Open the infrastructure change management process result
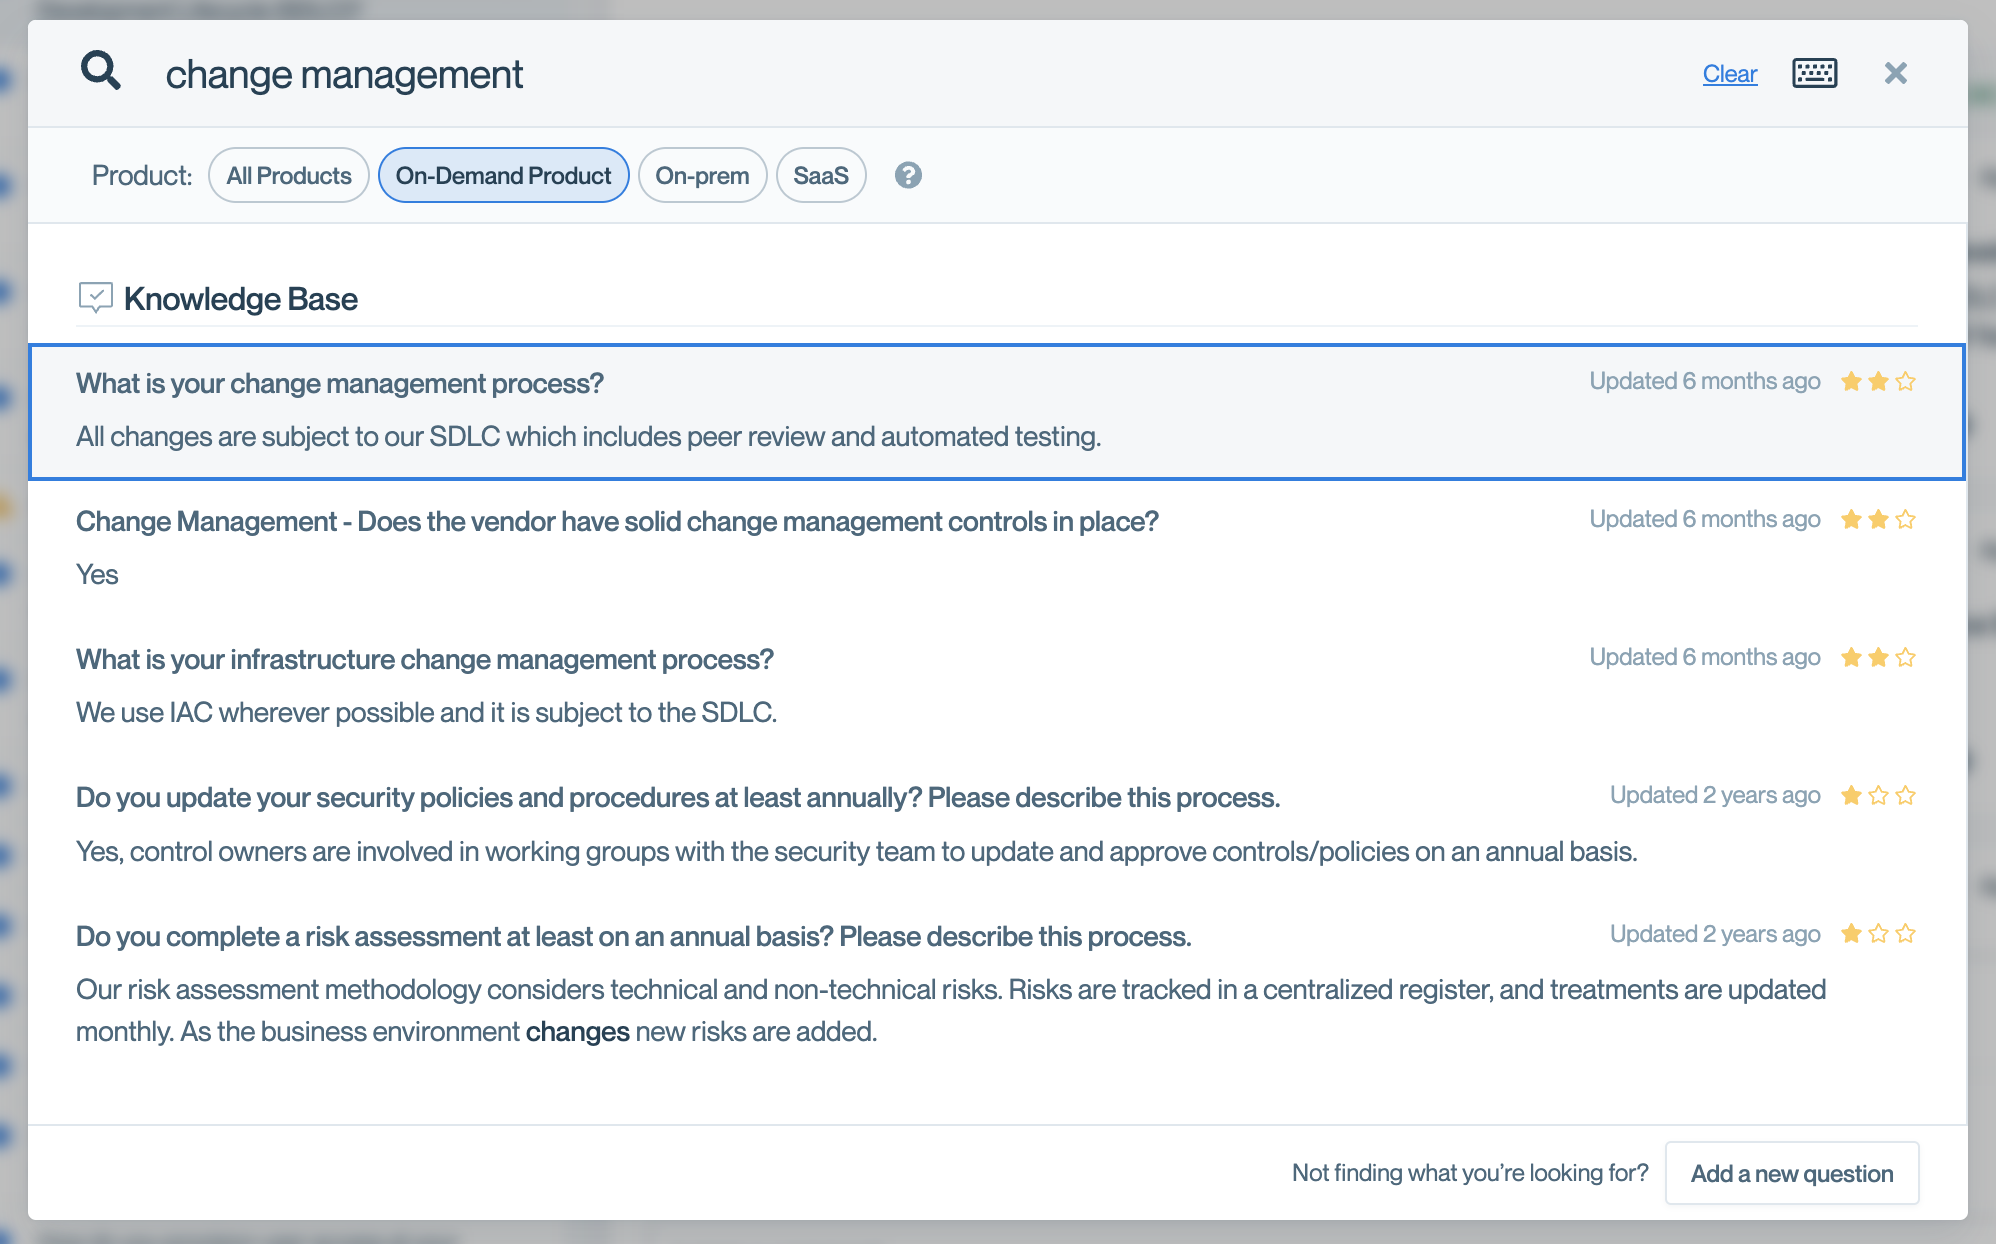 click(425, 660)
